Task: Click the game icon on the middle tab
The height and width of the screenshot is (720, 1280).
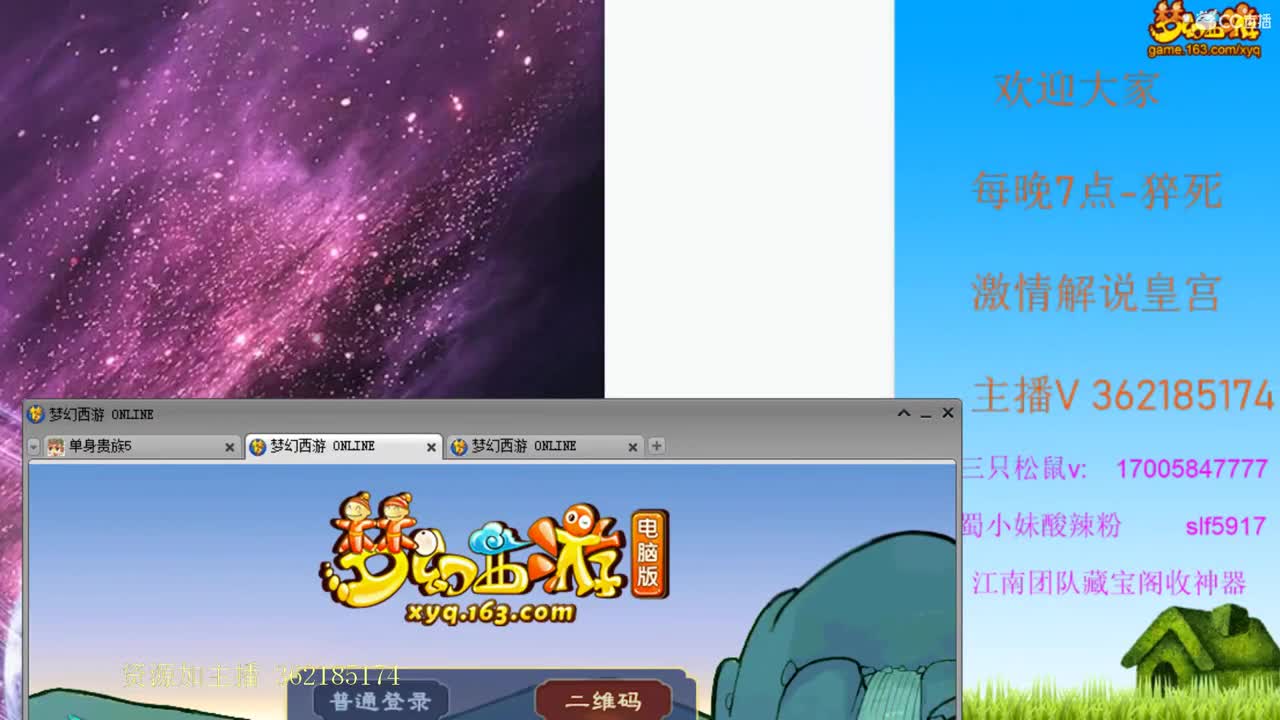Action: tap(258, 446)
